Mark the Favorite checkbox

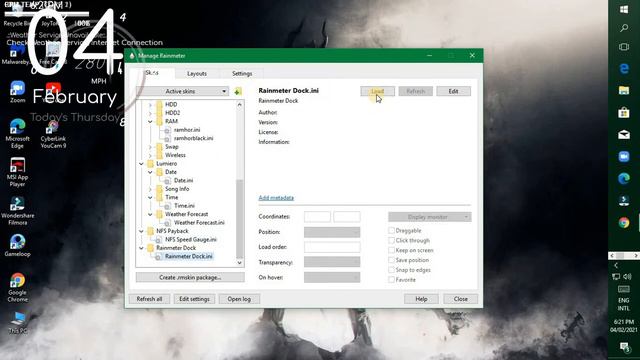[x=391, y=280]
